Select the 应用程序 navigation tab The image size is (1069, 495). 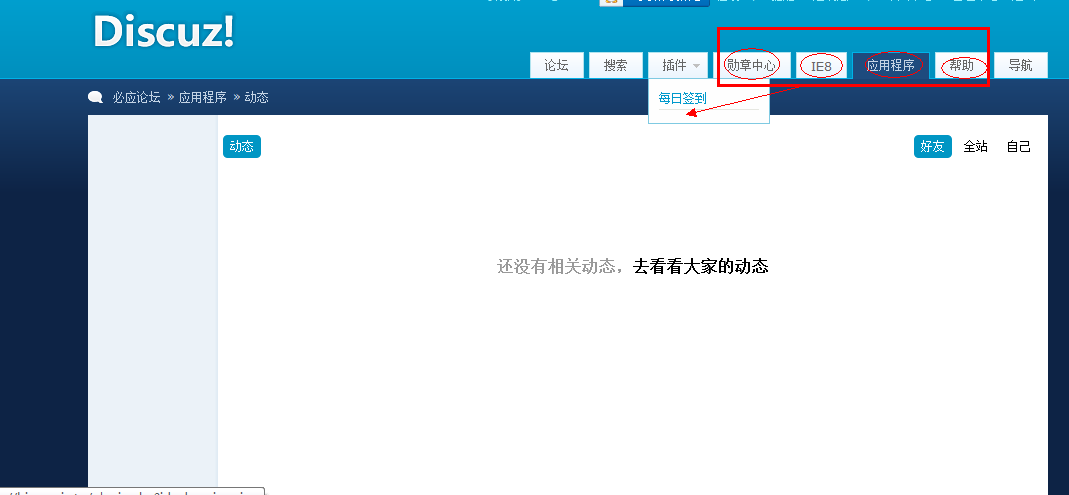point(891,65)
